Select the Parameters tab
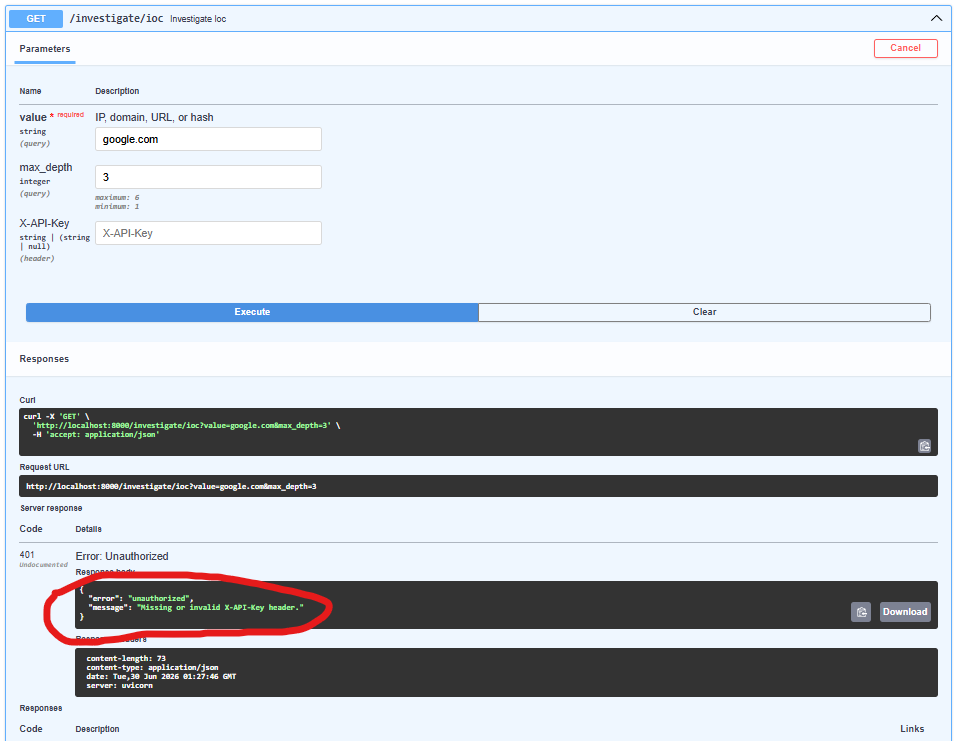Image resolution: width=956 pixels, height=741 pixels. pyautogui.click(x=45, y=49)
